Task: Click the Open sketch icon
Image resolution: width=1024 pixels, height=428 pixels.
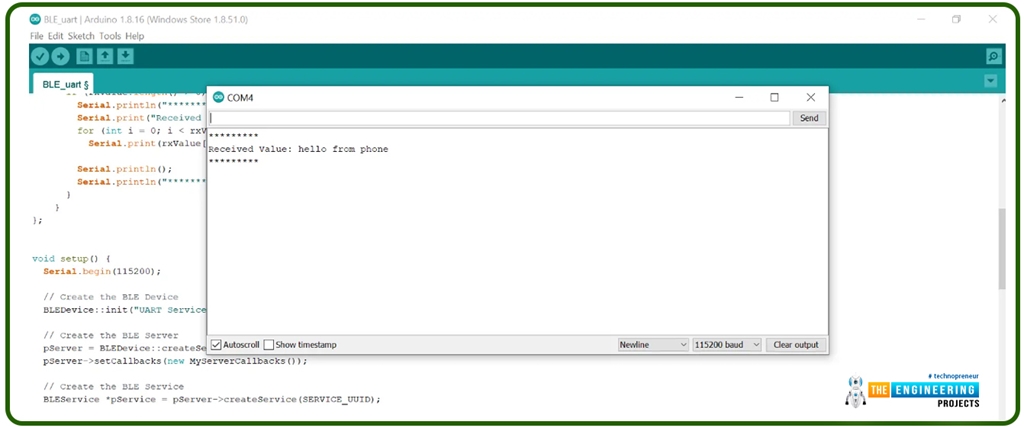Action: (x=104, y=57)
